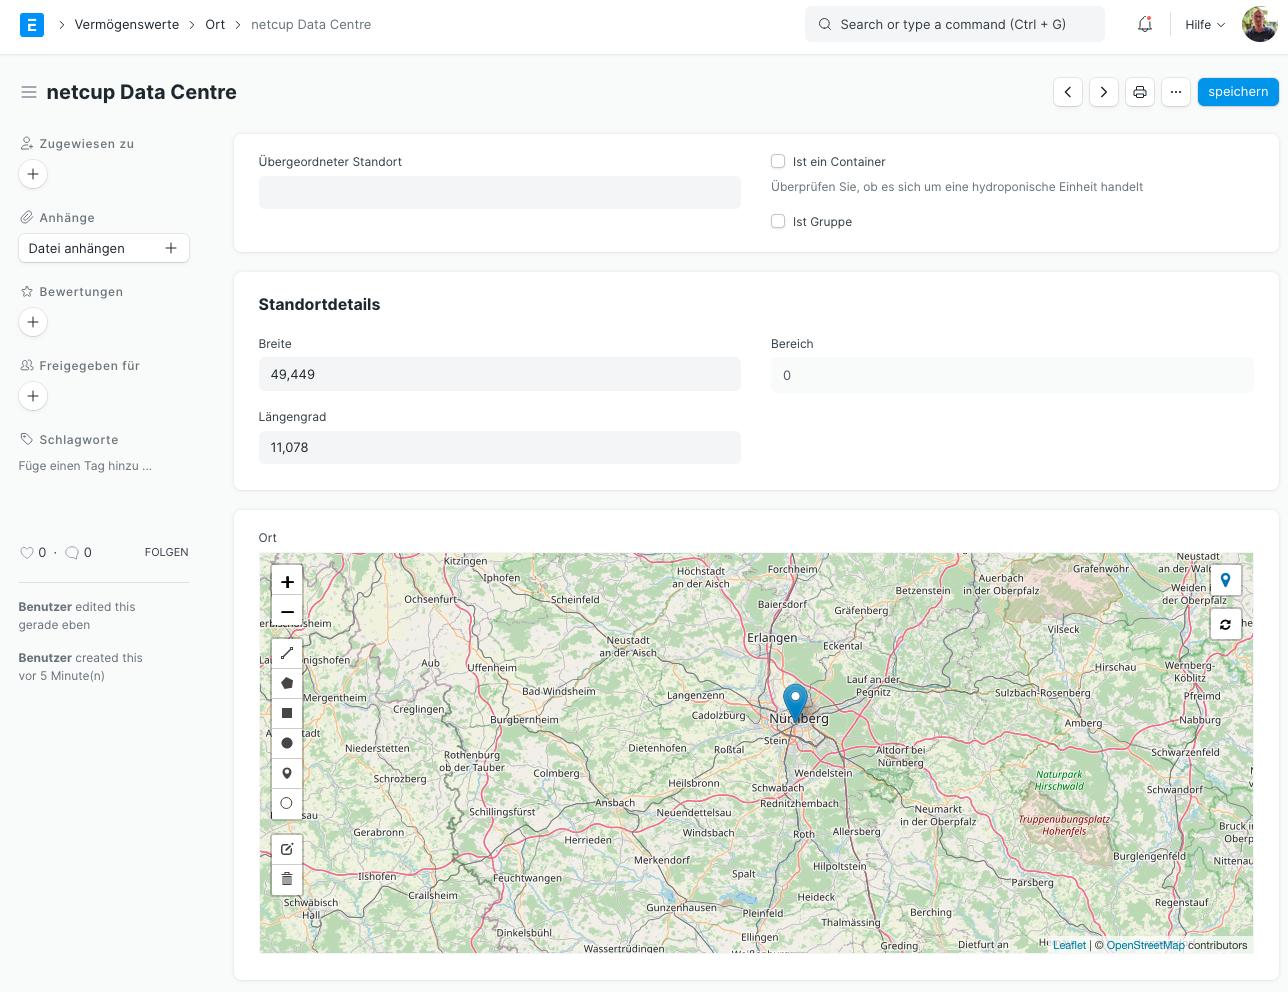Click the Breite input field
Image resolution: width=1288 pixels, height=992 pixels.
click(x=500, y=374)
